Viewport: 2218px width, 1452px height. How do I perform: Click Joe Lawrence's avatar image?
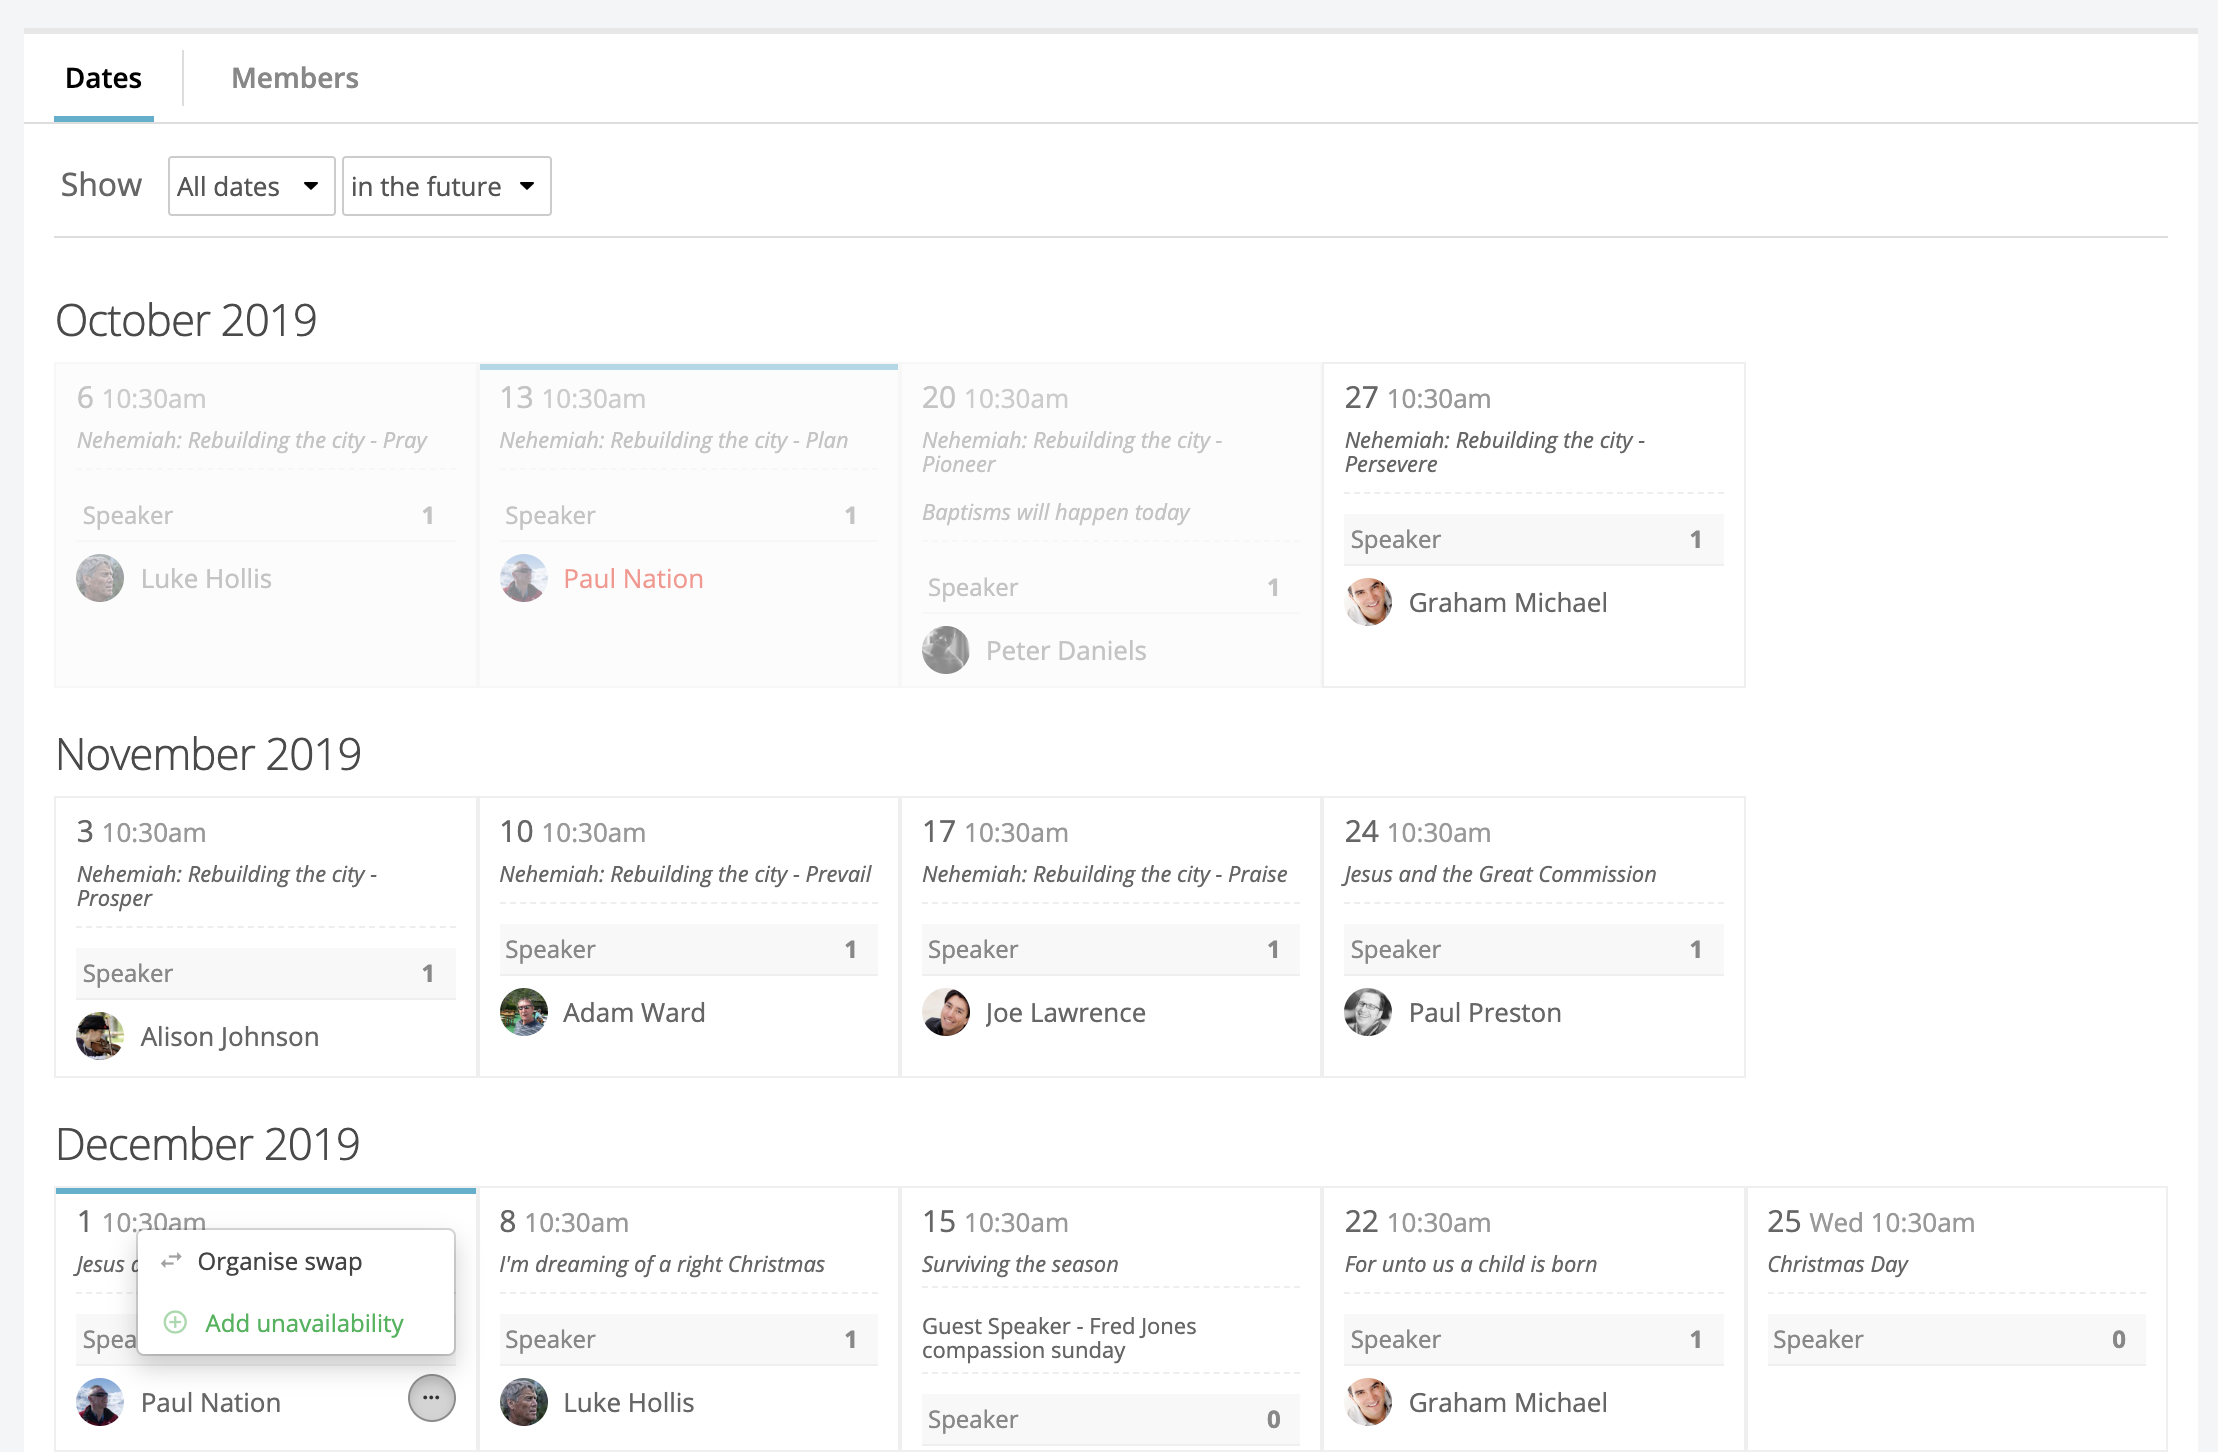coord(946,1012)
